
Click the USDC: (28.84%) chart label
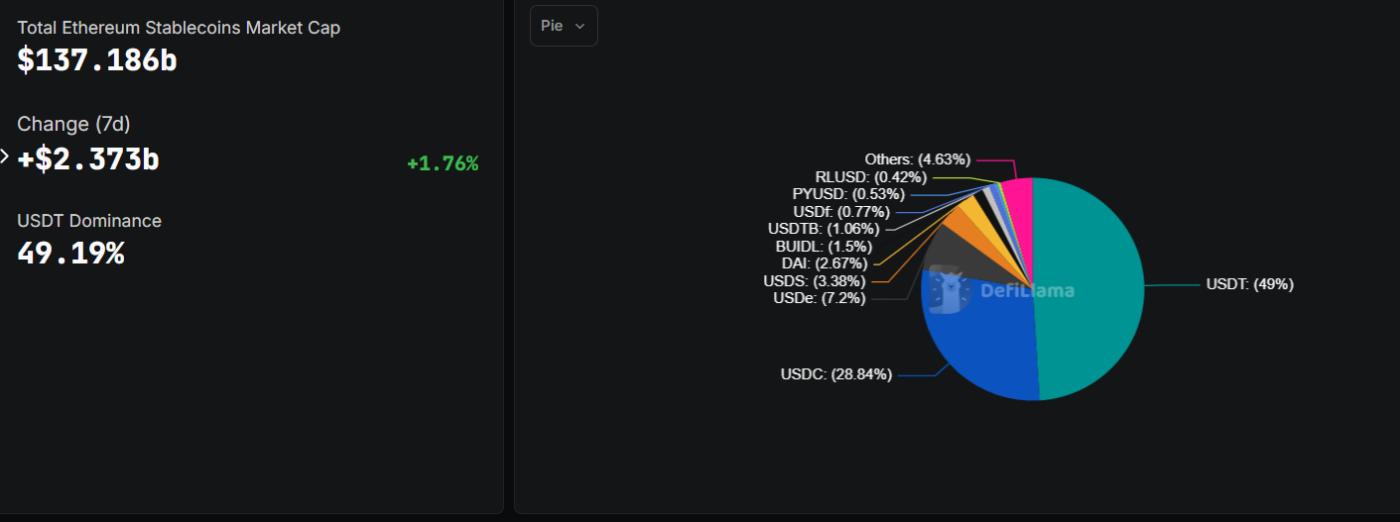point(836,375)
